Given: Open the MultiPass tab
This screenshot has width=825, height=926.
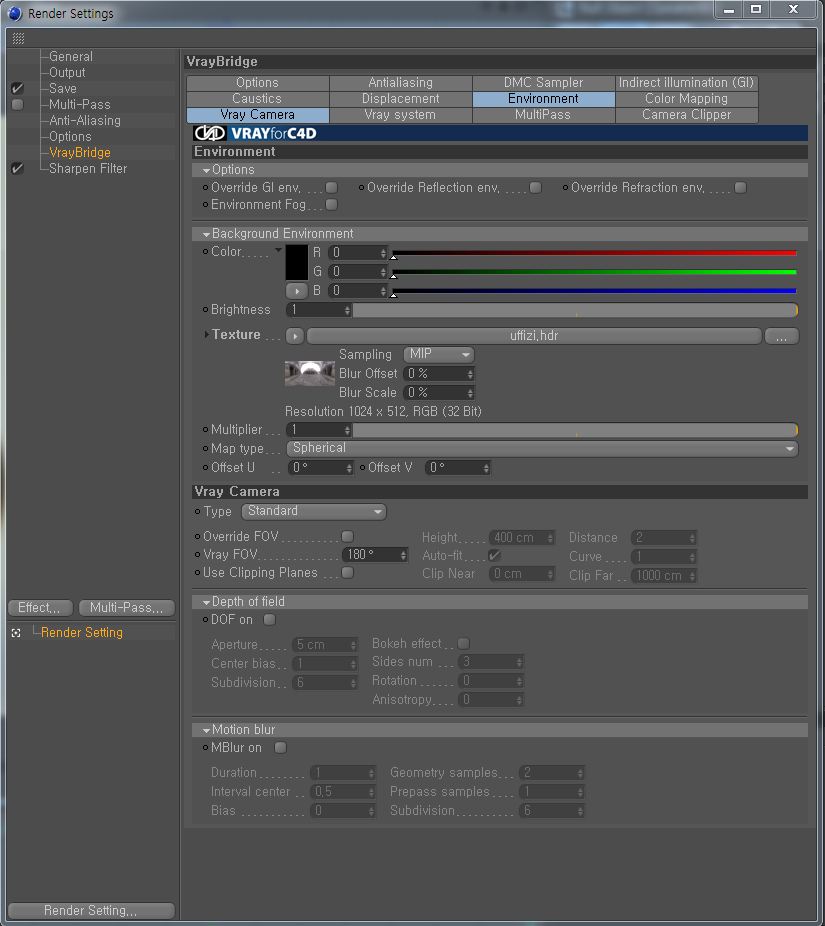Looking at the screenshot, I should pyautogui.click(x=543, y=115).
